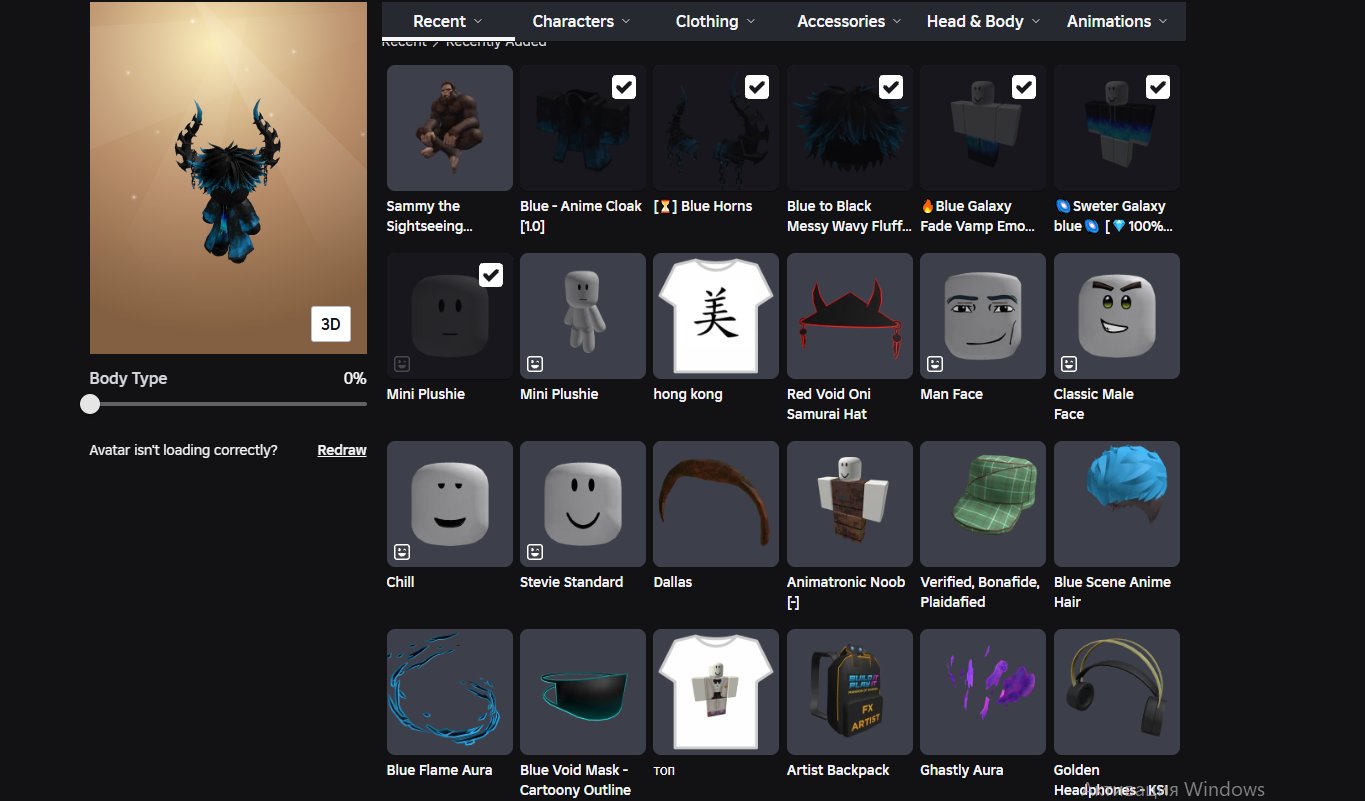Switch to the Recent tab
Screen dimensions: 1365x801
[448, 21]
